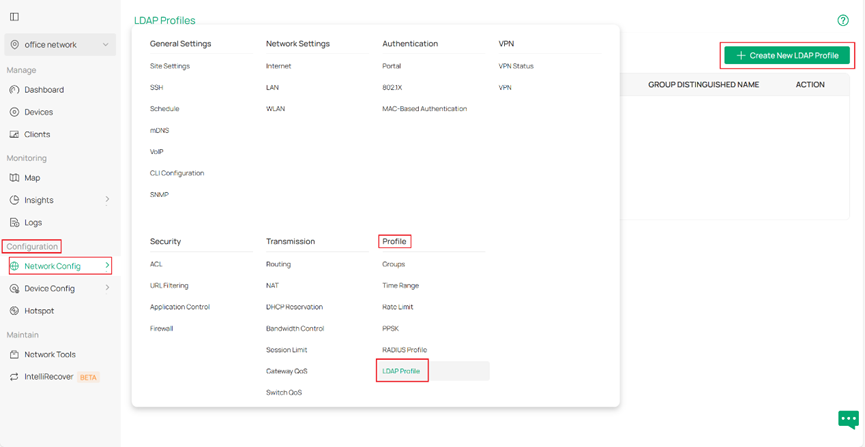The image size is (865, 447).
Task: Click the Devices icon in sidebar
Action: pyautogui.click(x=14, y=112)
